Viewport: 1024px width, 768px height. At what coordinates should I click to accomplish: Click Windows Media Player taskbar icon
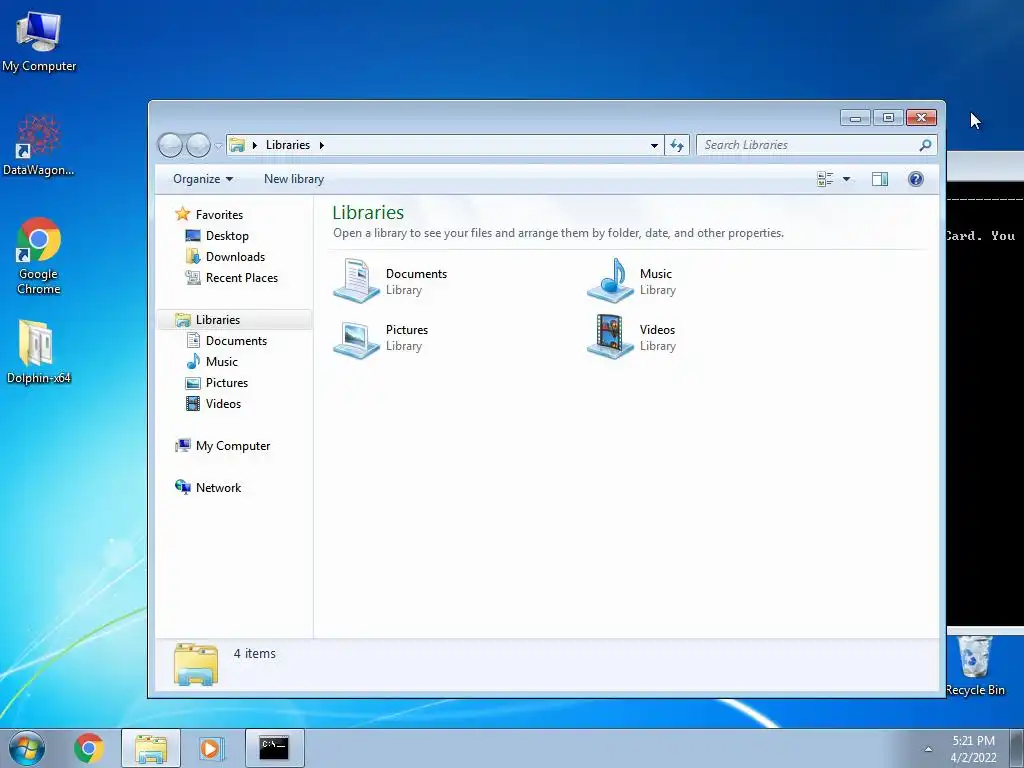click(x=211, y=748)
